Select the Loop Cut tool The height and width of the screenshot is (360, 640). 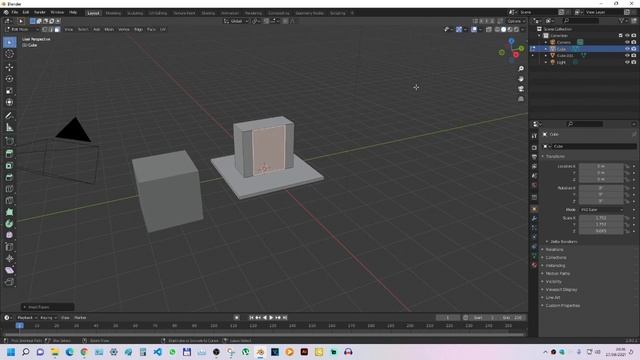tap(9, 189)
